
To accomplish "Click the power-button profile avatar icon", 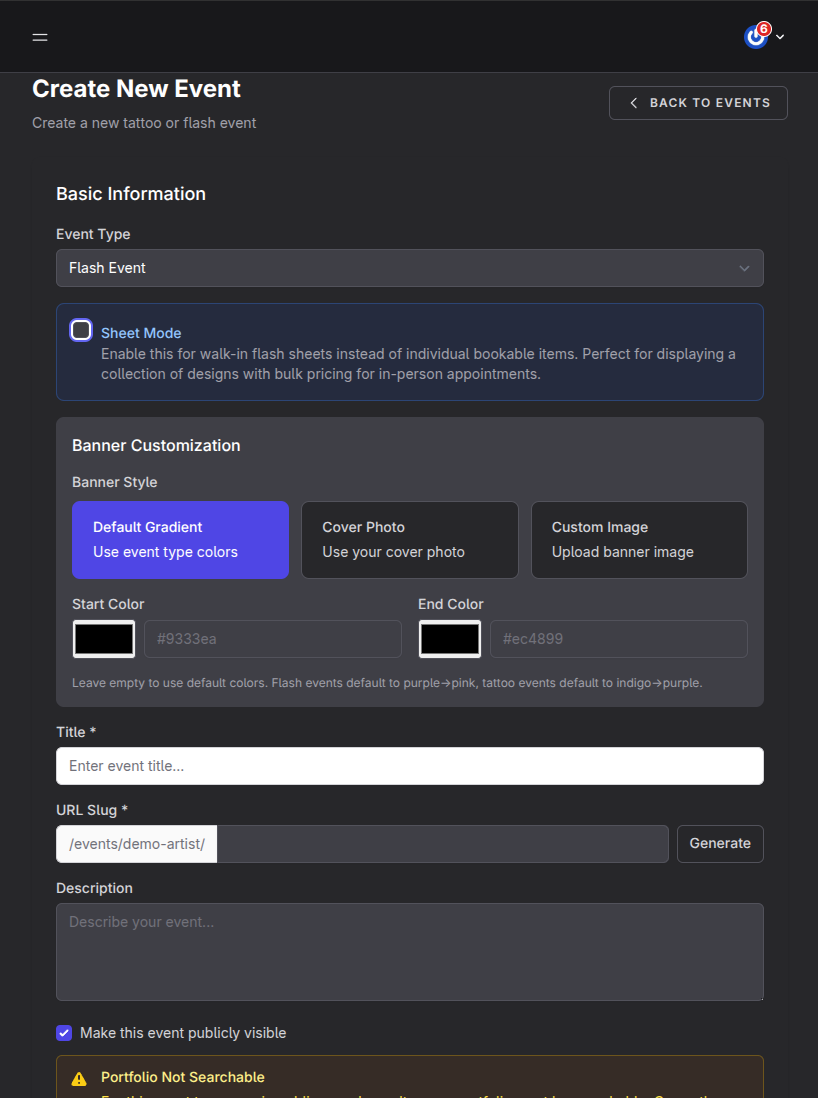I will coord(755,36).
